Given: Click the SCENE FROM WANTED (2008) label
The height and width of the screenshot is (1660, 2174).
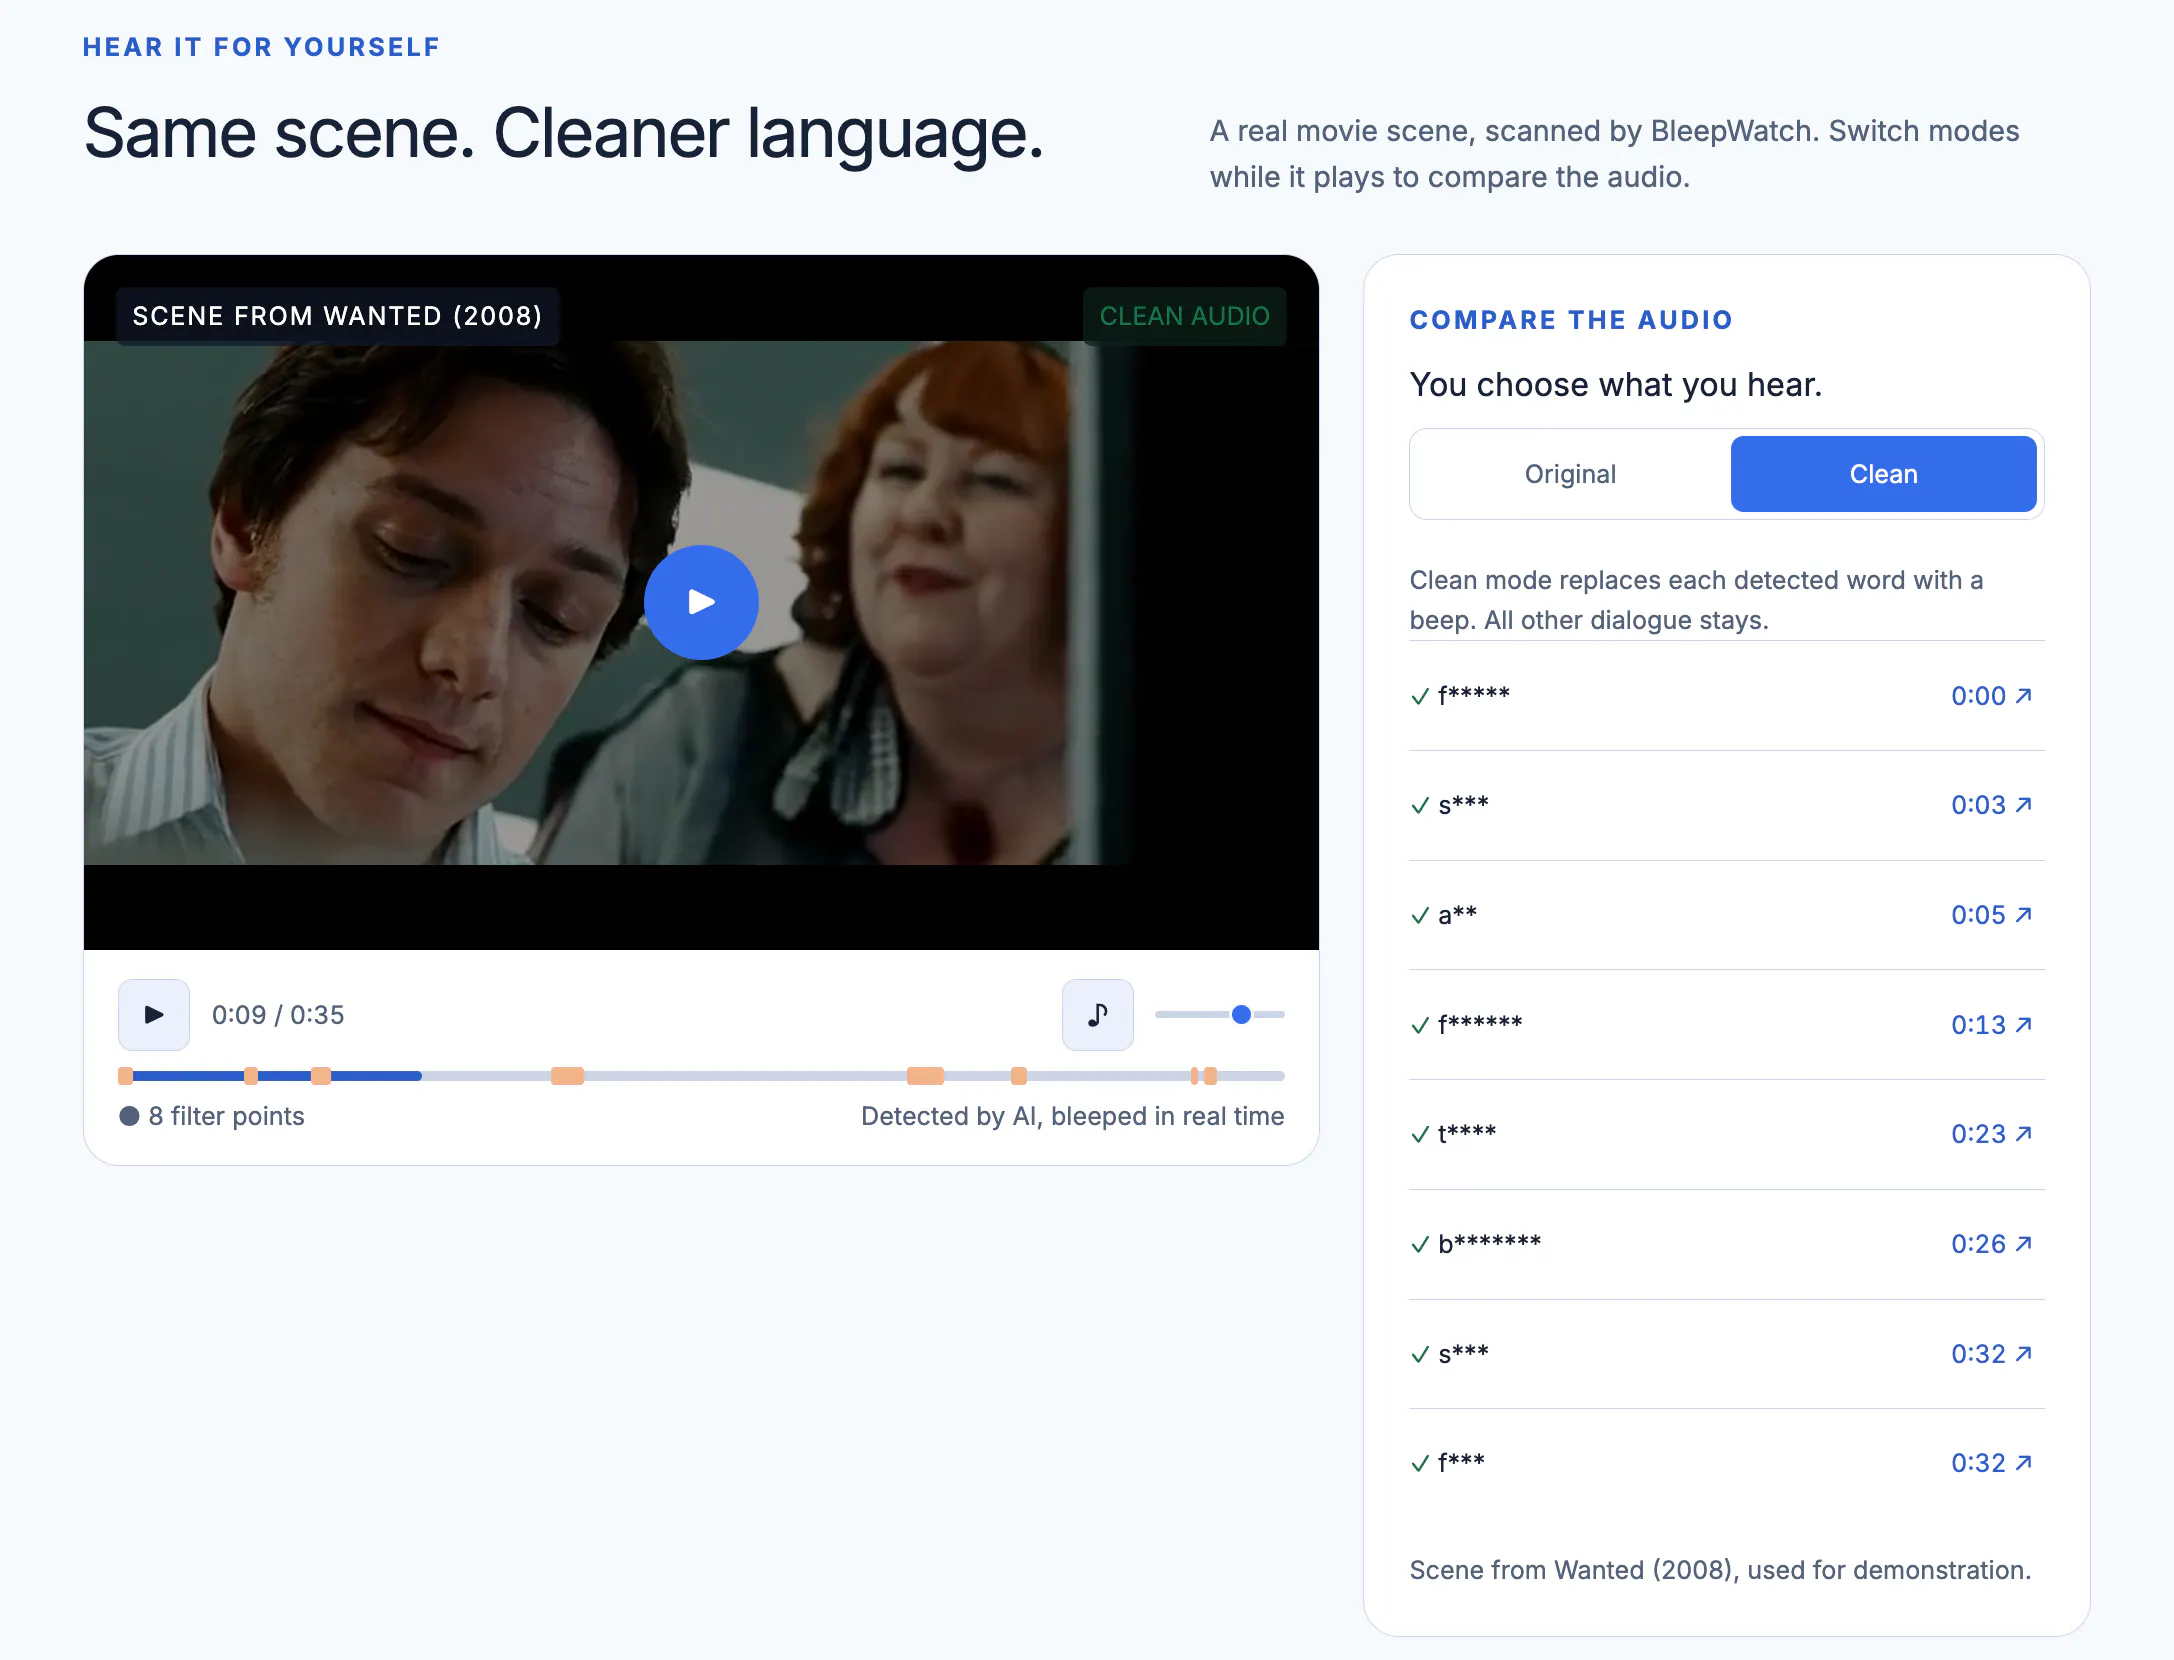Looking at the screenshot, I should [337, 316].
